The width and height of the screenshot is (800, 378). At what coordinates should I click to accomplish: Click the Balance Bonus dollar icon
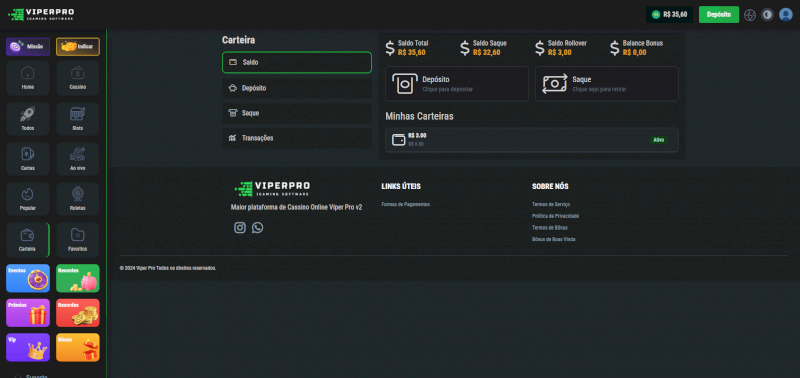[615, 48]
